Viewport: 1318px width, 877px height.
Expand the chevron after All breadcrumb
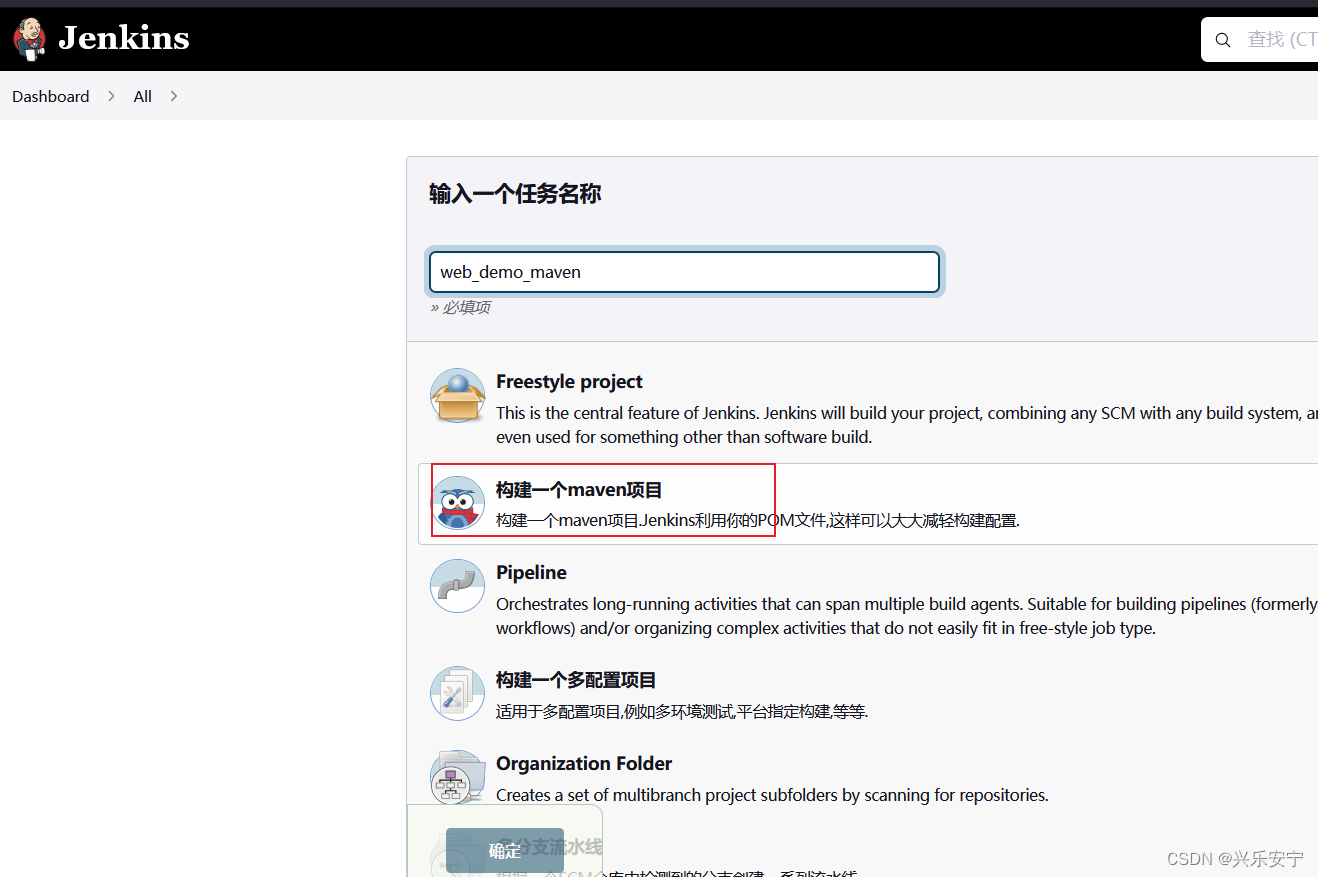pos(174,96)
